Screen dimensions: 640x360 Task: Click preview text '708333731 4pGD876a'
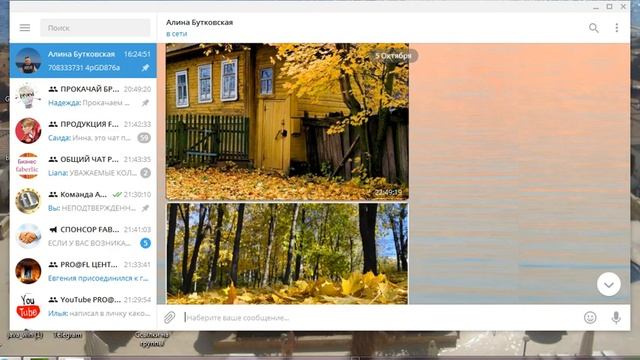tap(84, 68)
